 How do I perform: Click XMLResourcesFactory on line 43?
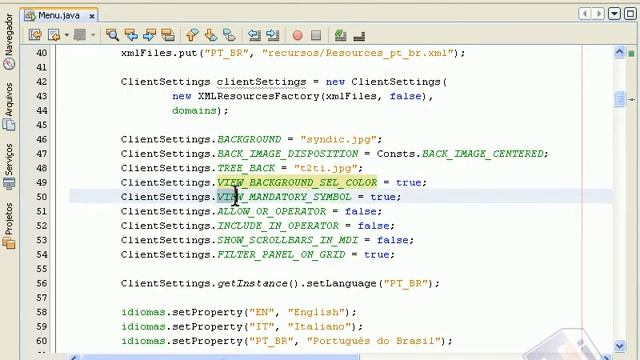point(259,96)
